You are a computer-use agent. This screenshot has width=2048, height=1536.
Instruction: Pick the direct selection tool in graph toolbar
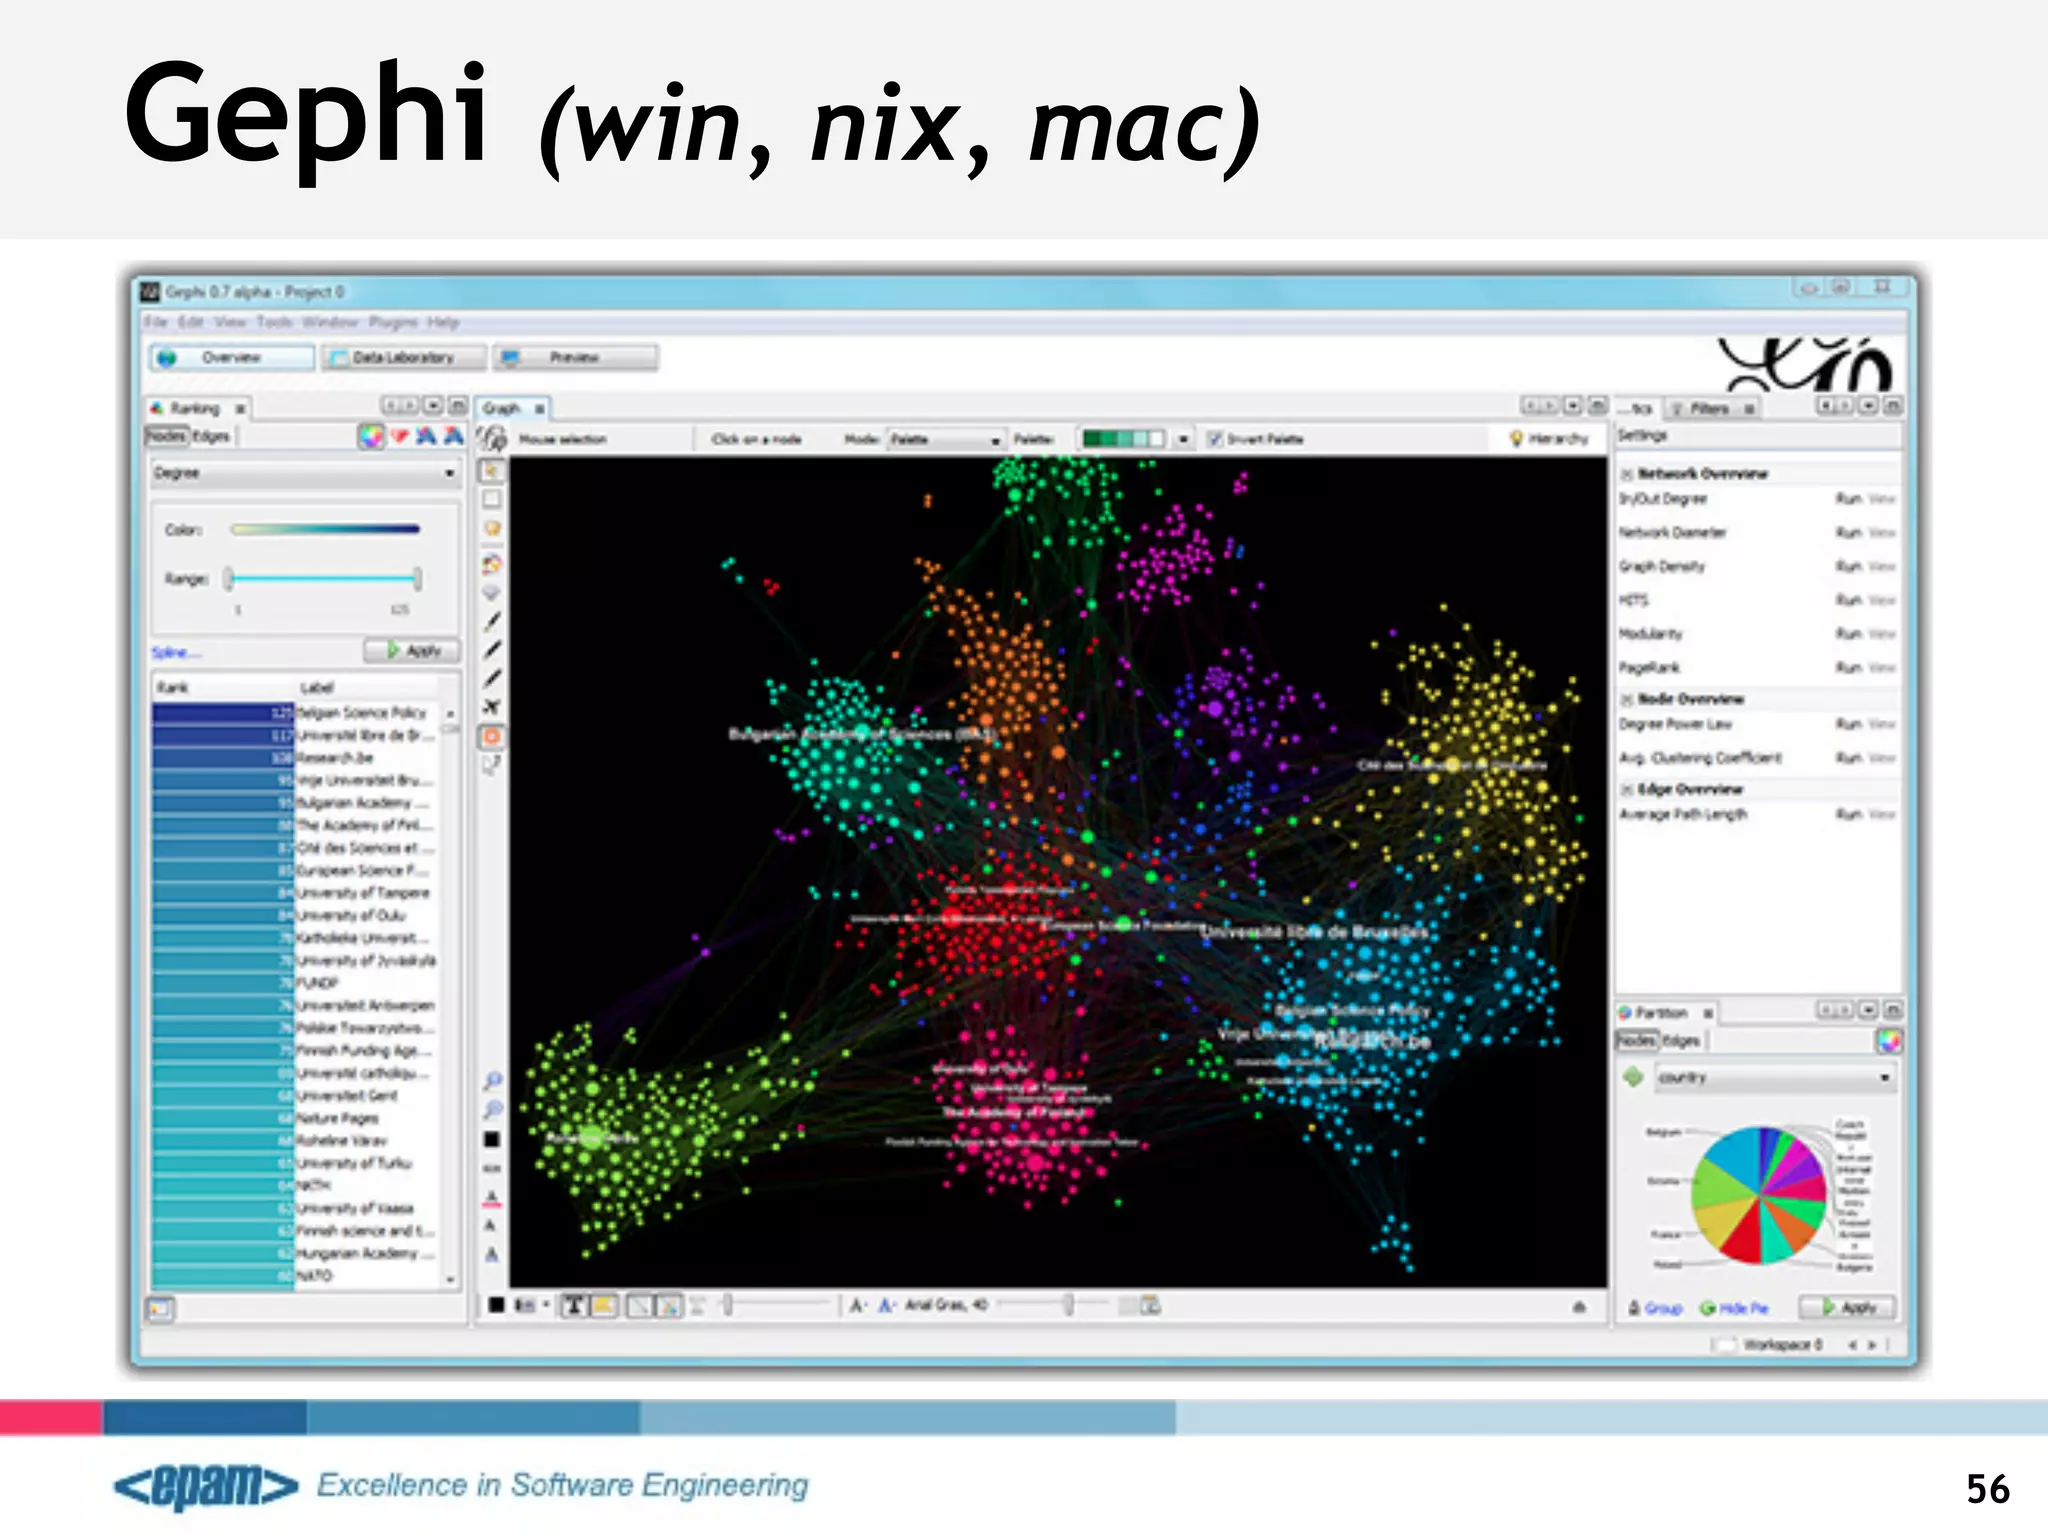coord(492,470)
